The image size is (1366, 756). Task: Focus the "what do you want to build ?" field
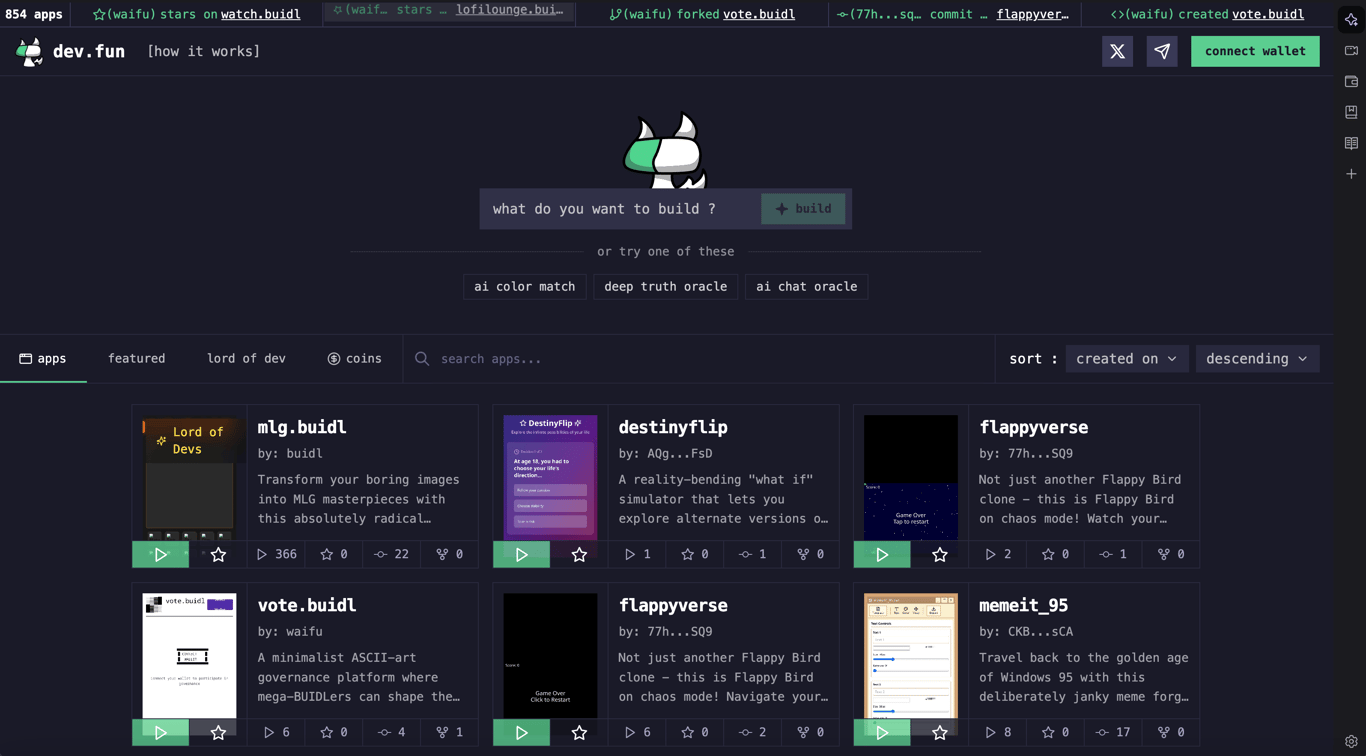pyautogui.click(x=620, y=209)
